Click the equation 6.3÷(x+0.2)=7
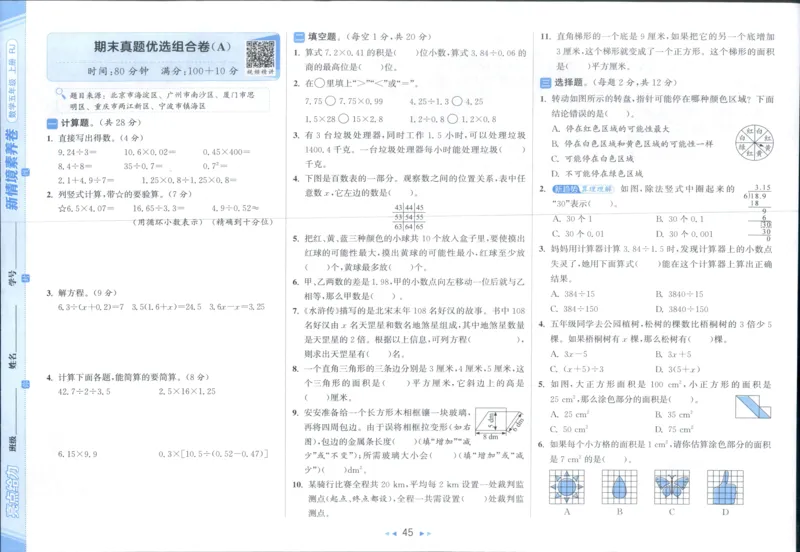The width and height of the screenshot is (800, 552). pos(91,307)
